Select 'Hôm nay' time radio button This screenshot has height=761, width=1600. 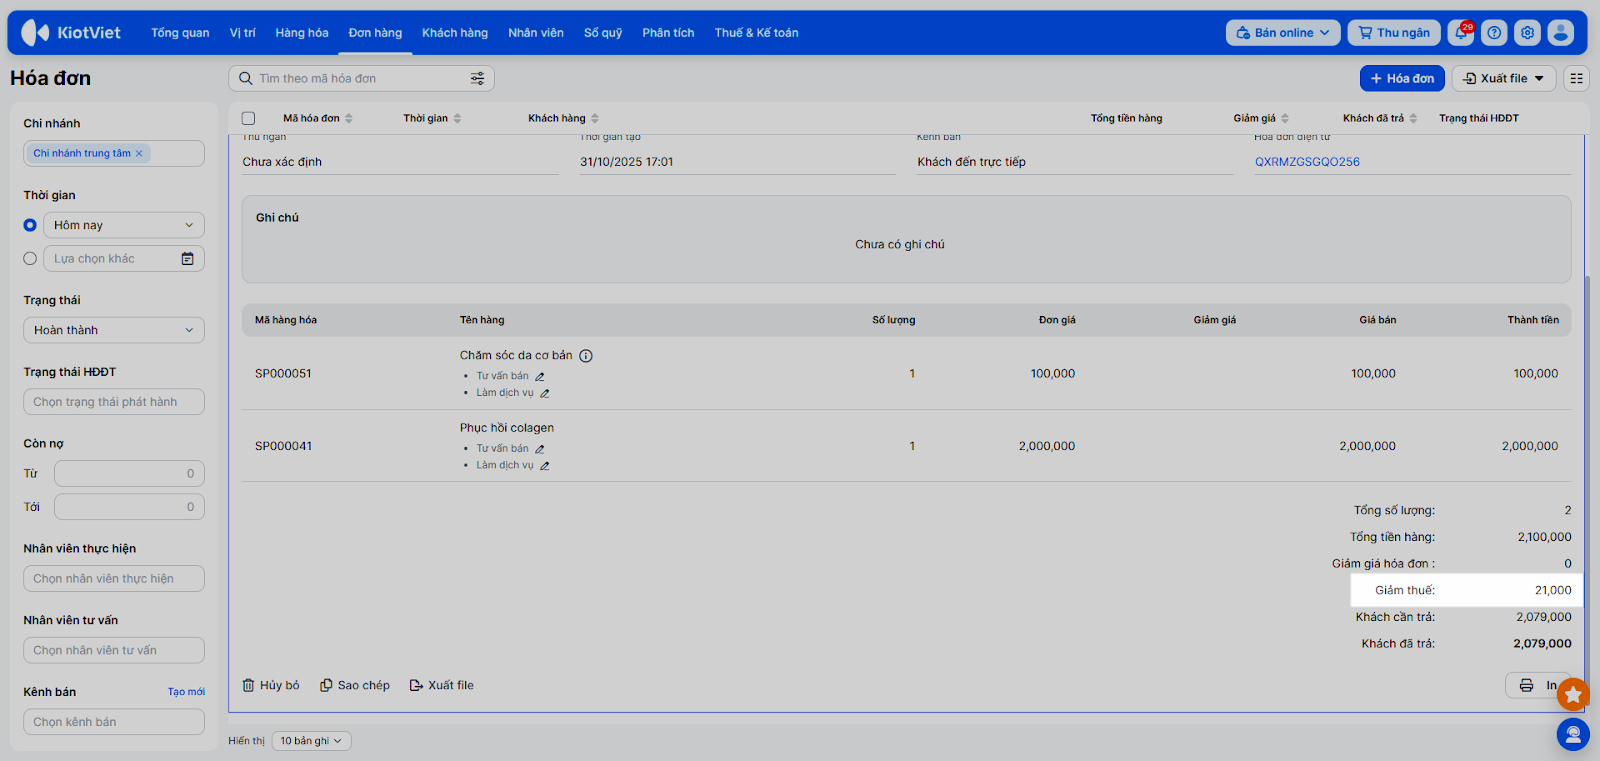tap(30, 225)
